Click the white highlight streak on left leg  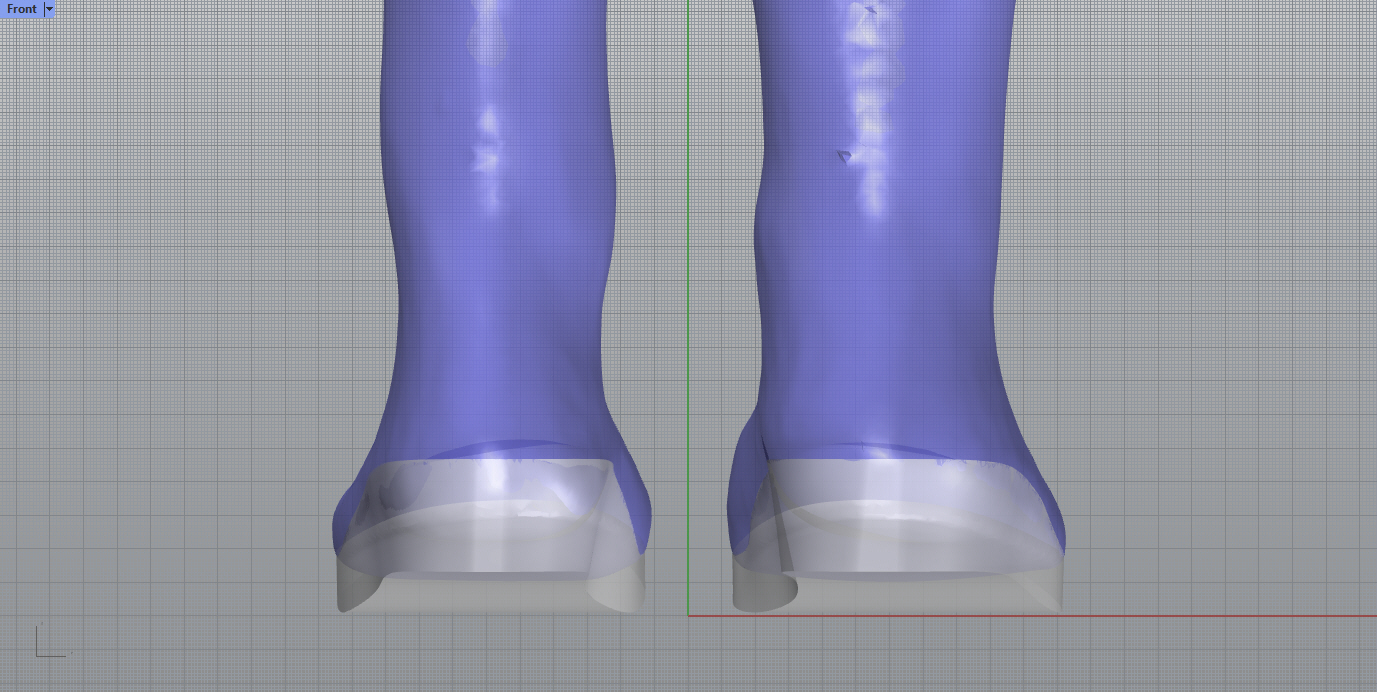tap(488, 140)
